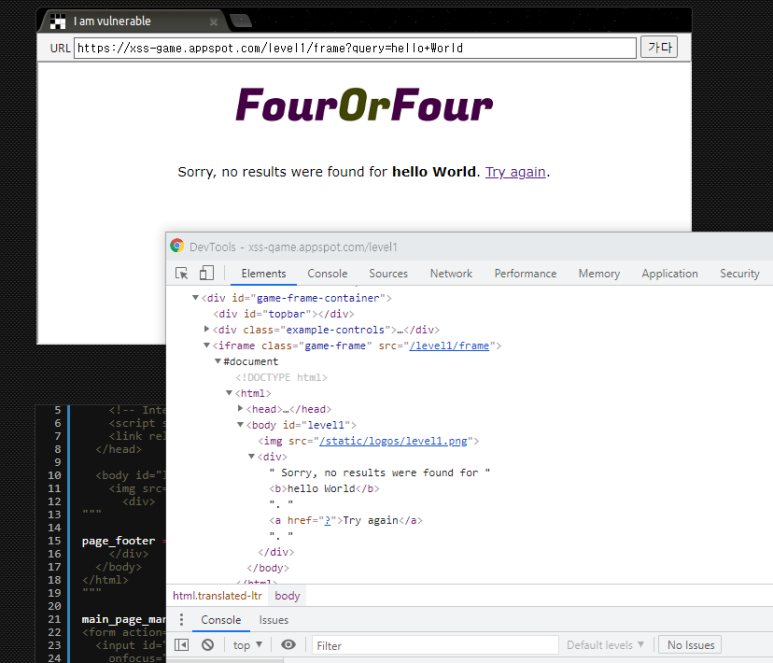
Task: Select the DOCTYPE html line
Action: point(281,378)
